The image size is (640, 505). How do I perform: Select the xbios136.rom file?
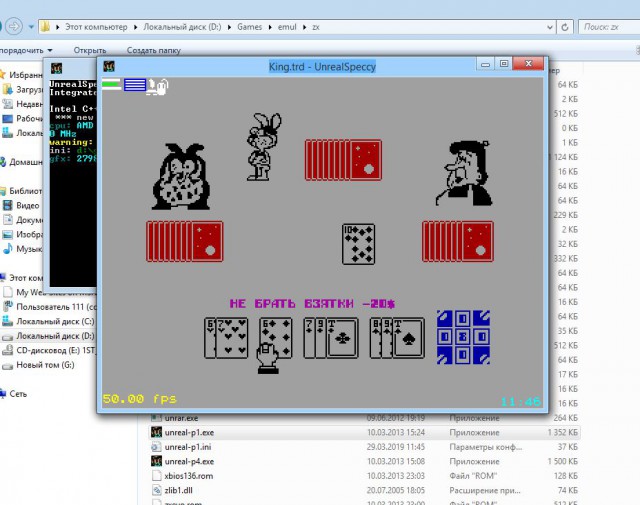point(364,476)
